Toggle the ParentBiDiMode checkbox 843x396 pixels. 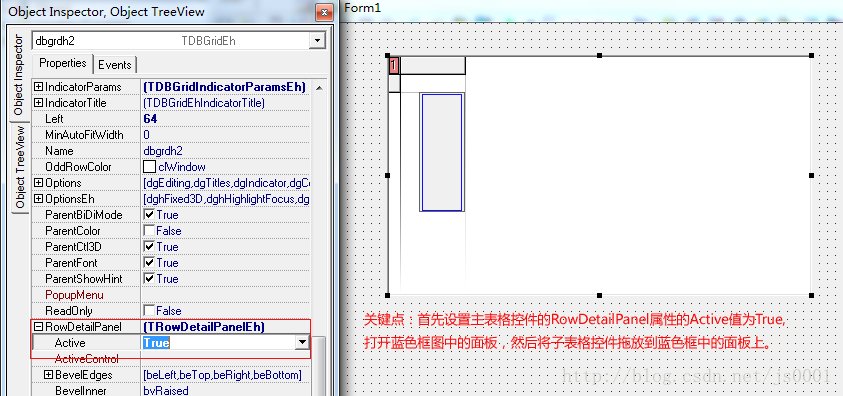(x=149, y=215)
